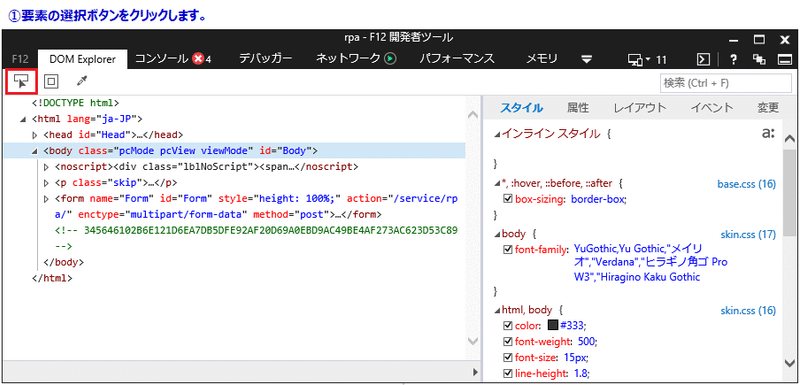Collapse the インライン スタイル rule
The image size is (800, 385).
pos(497,135)
